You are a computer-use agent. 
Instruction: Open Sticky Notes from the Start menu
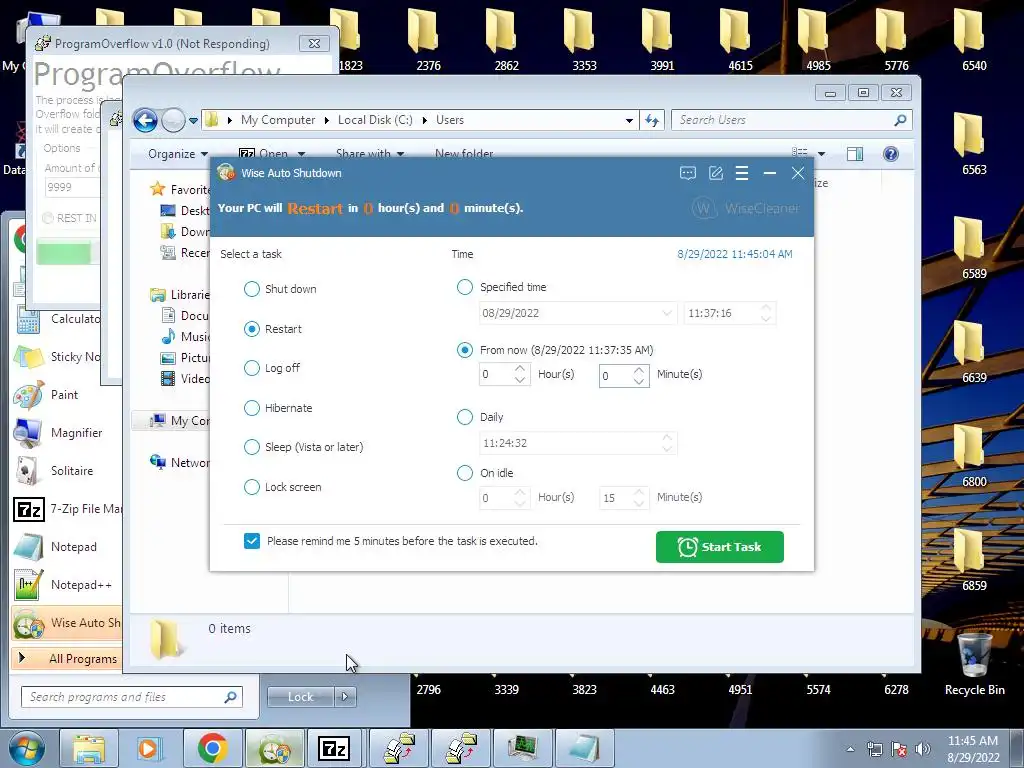(65, 357)
